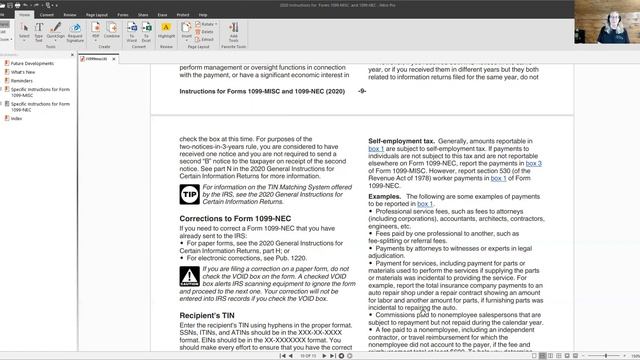This screenshot has height=360, width=640.
Task: Expand Specific Instructions for Form 1099-MISC bookmark
Action: [x=1, y=89]
